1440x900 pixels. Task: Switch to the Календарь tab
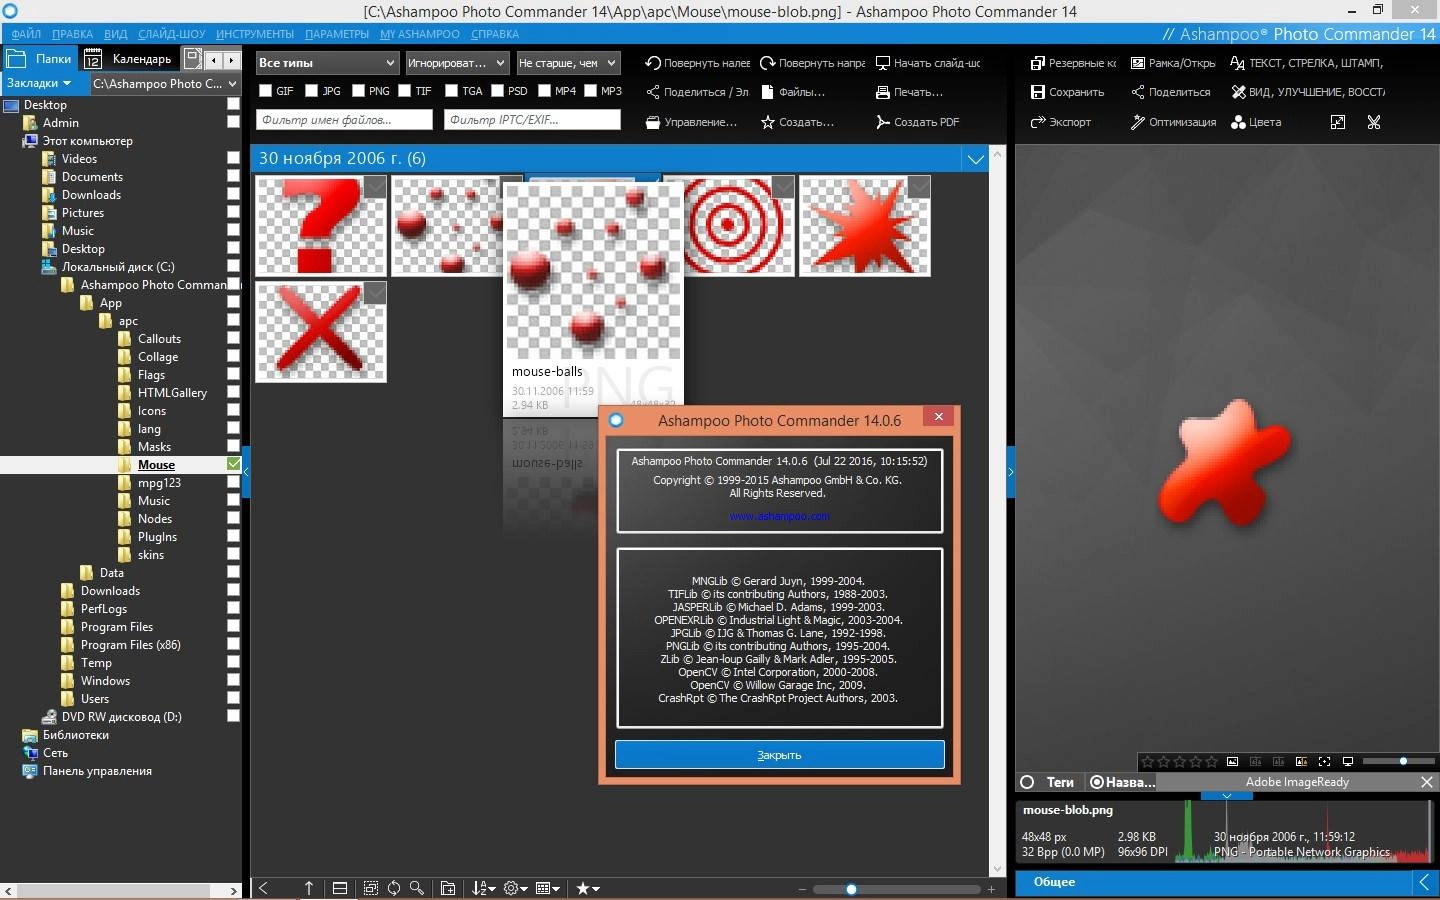131,59
